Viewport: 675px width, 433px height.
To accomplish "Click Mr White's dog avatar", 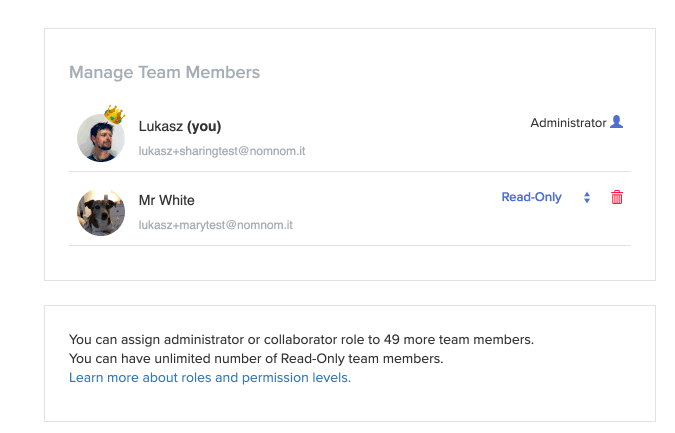I will [x=100, y=212].
